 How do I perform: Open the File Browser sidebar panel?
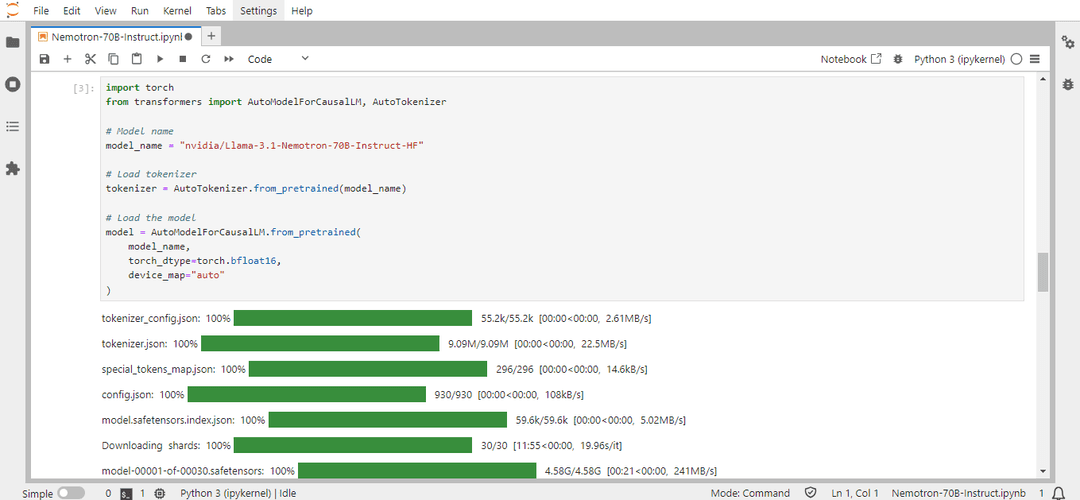[12, 43]
